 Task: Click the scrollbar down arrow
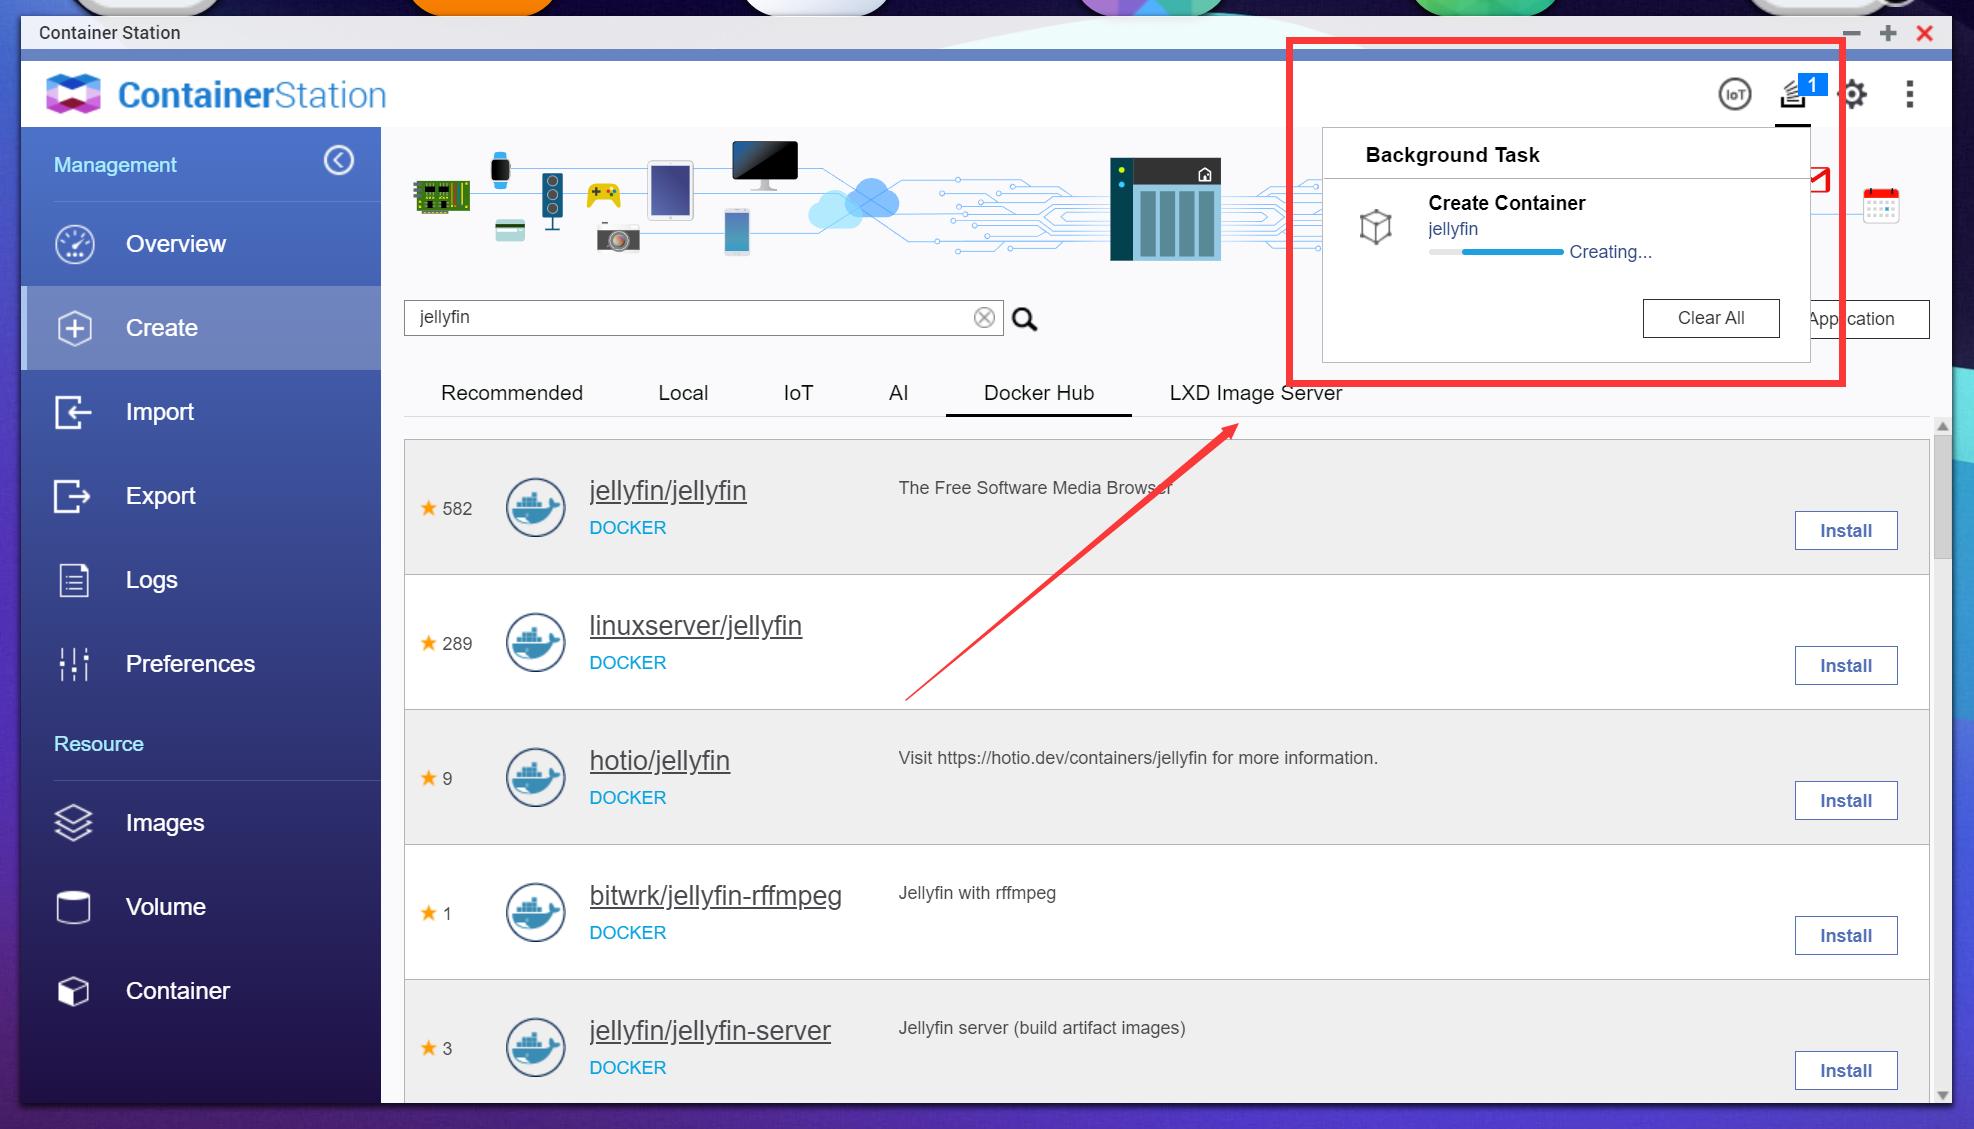(x=1942, y=1094)
